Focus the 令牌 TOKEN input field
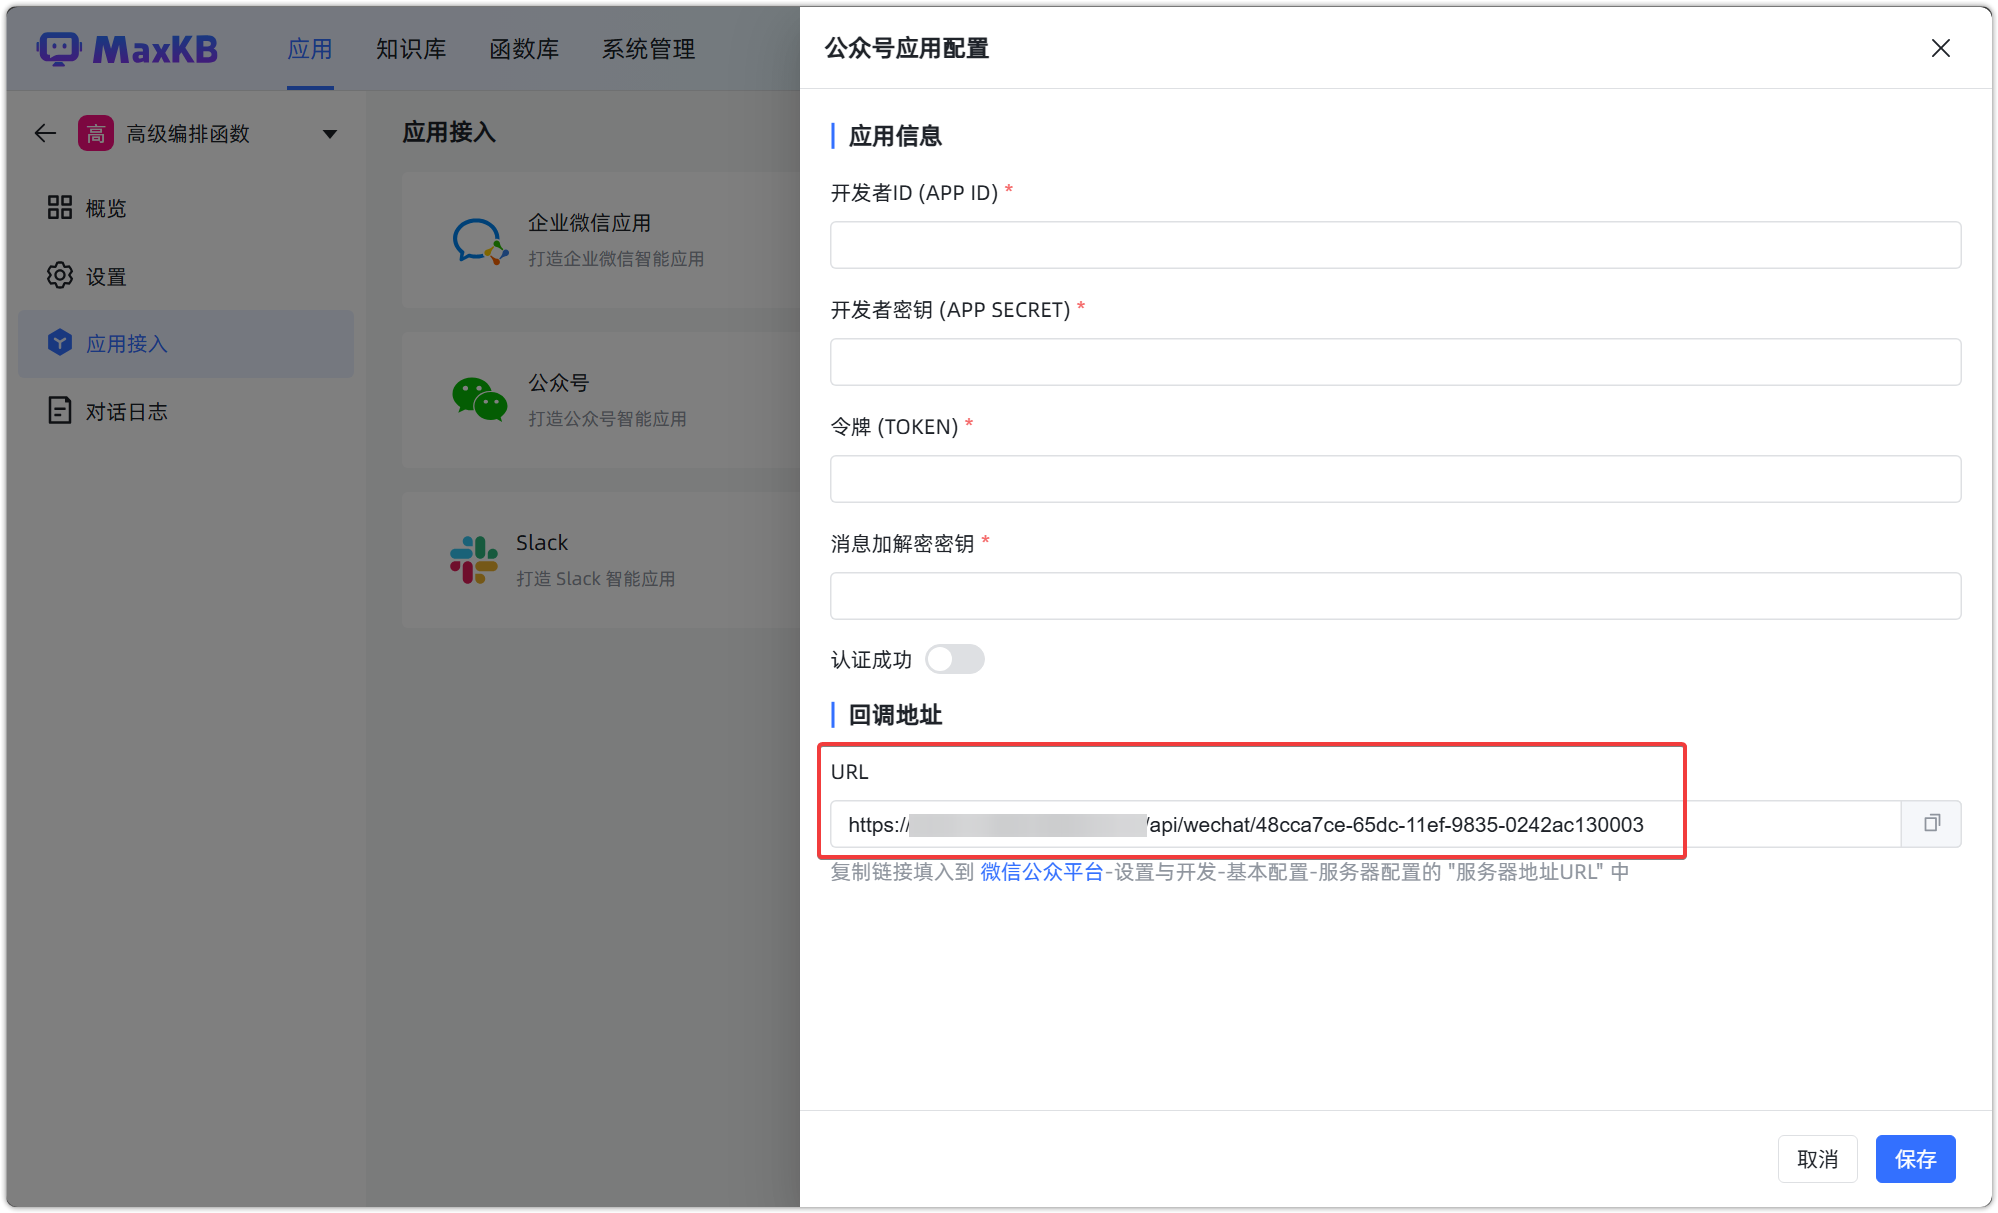 [1394, 478]
